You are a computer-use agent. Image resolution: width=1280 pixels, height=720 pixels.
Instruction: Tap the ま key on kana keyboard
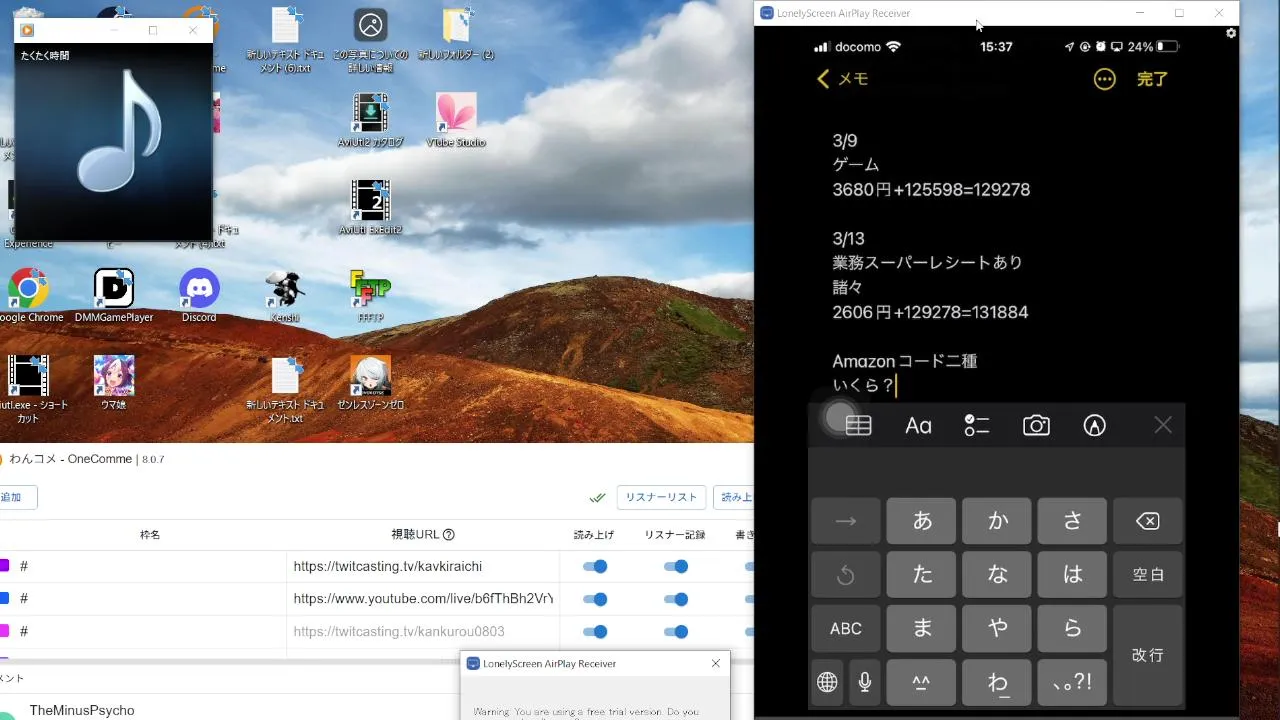coord(922,629)
